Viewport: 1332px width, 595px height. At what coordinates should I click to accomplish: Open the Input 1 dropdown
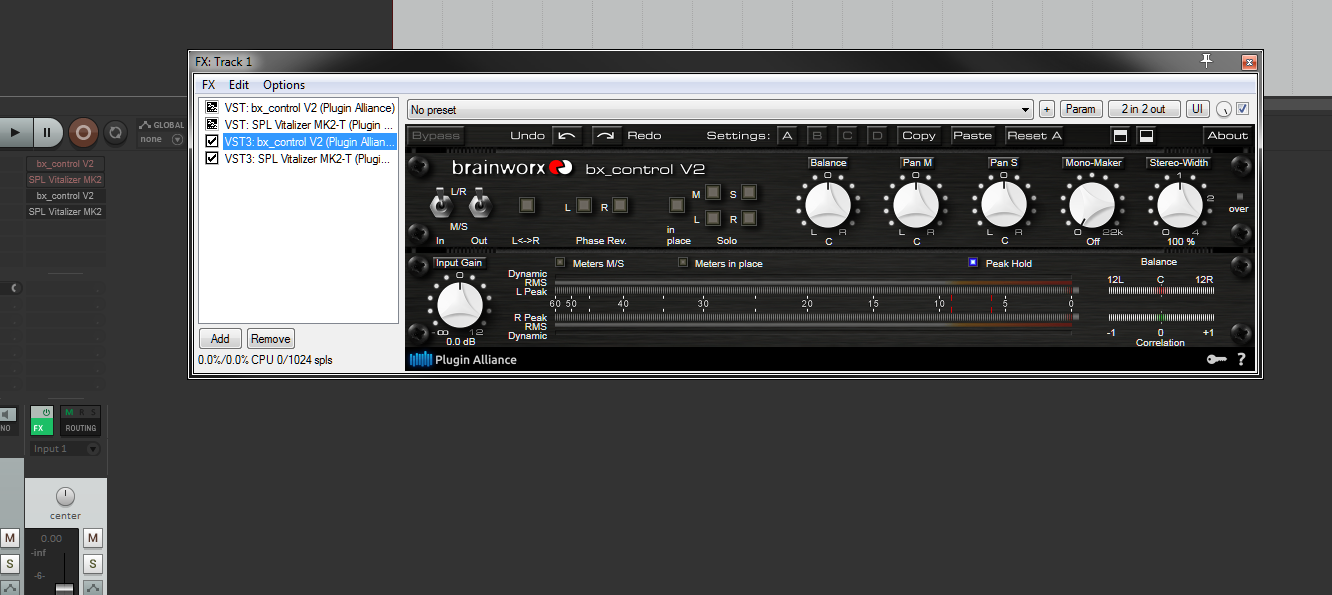click(65, 449)
